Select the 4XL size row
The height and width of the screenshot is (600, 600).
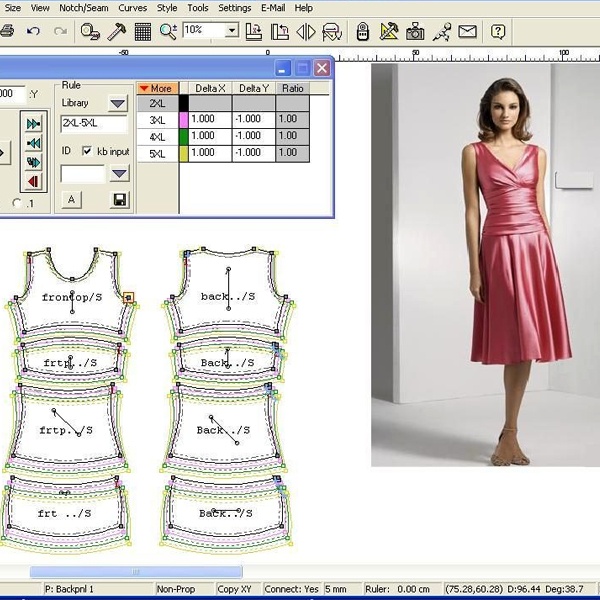tap(158, 137)
